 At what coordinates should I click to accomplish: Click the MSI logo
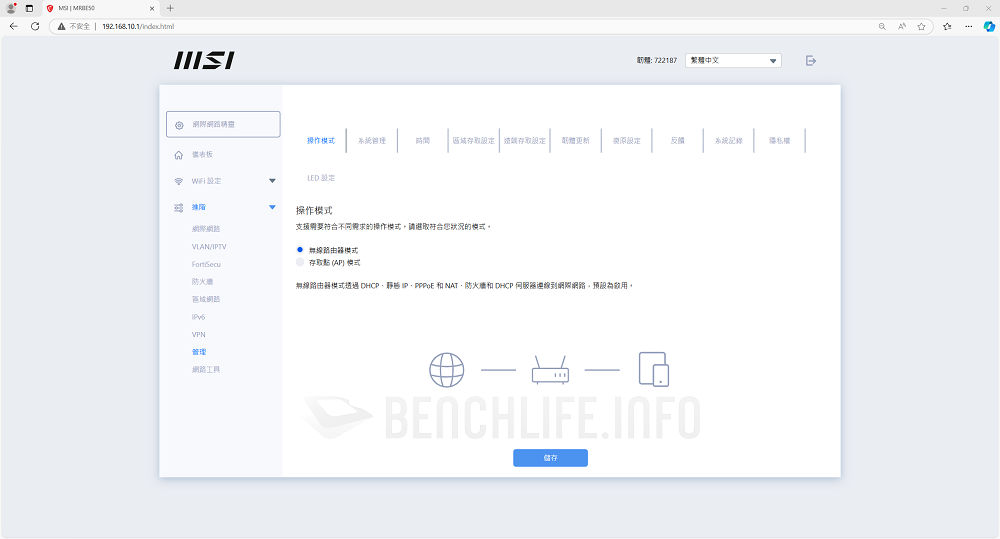pyautogui.click(x=204, y=61)
